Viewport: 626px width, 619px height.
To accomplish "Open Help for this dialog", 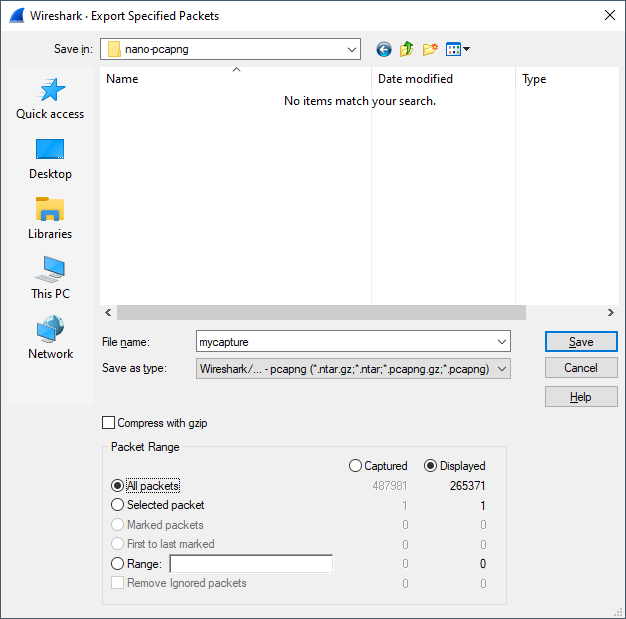I will pyautogui.click(x=581, y=397).
